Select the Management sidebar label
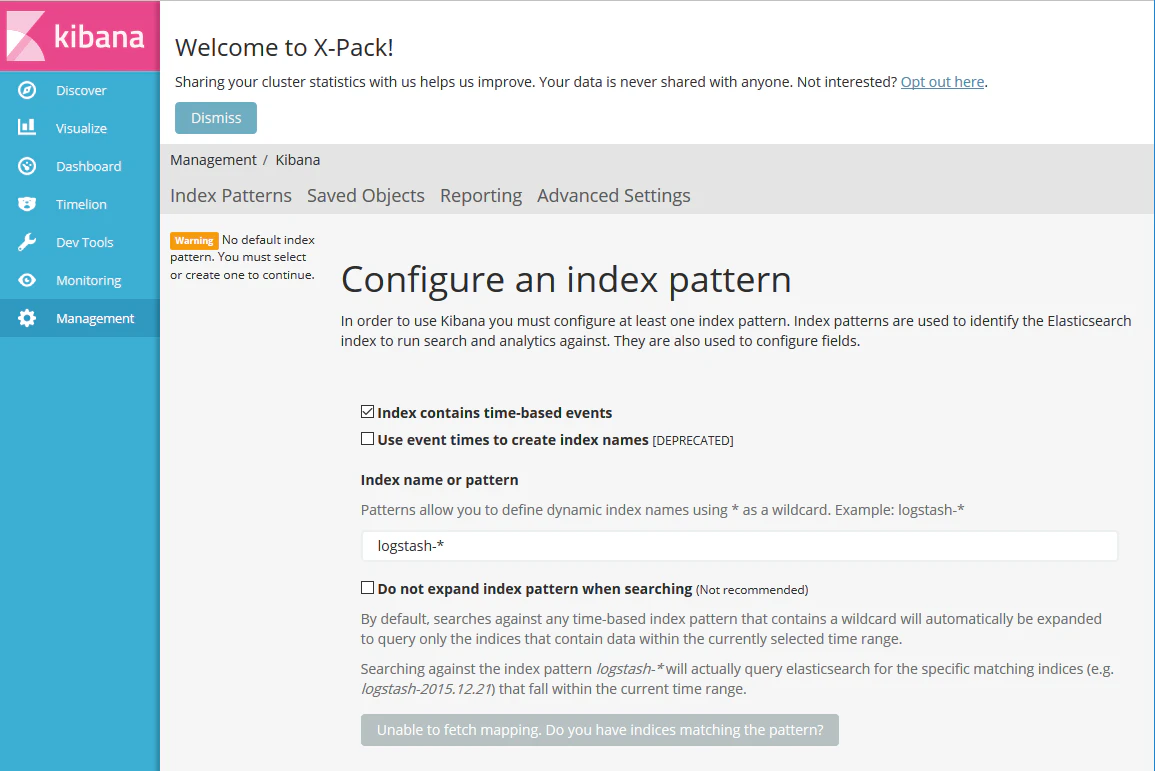This screenshot has width=1155, height=771. [95, 319]
